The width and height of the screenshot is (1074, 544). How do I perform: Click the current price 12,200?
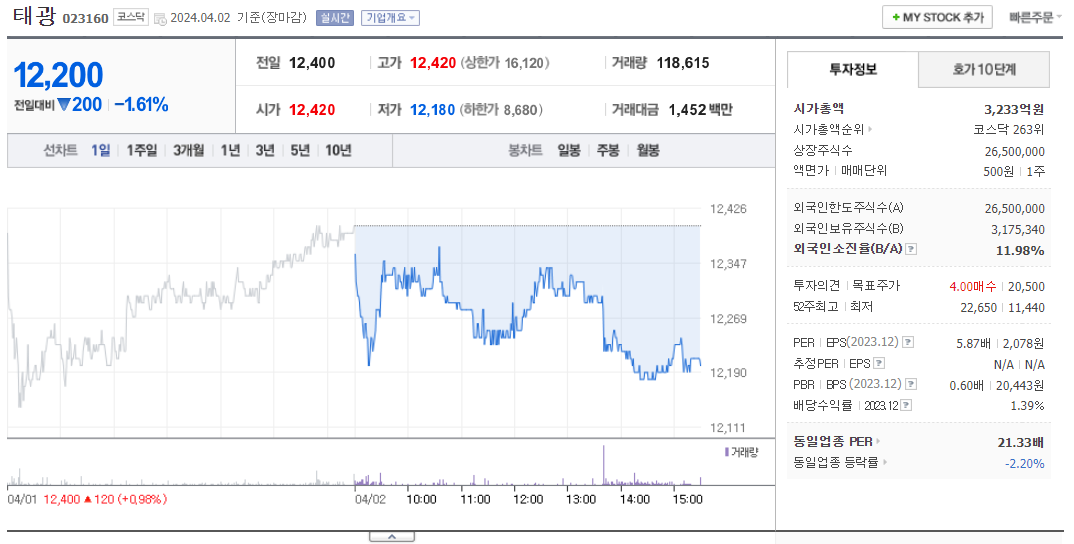(58, 75)
